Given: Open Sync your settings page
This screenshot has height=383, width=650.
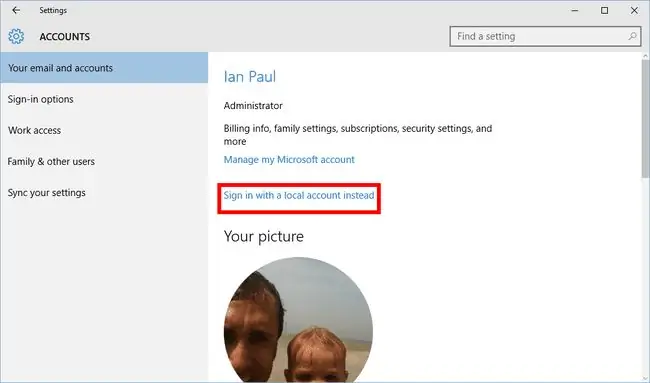Looking at the screenshot, I should pyautogui.click(x=104, y=192).
